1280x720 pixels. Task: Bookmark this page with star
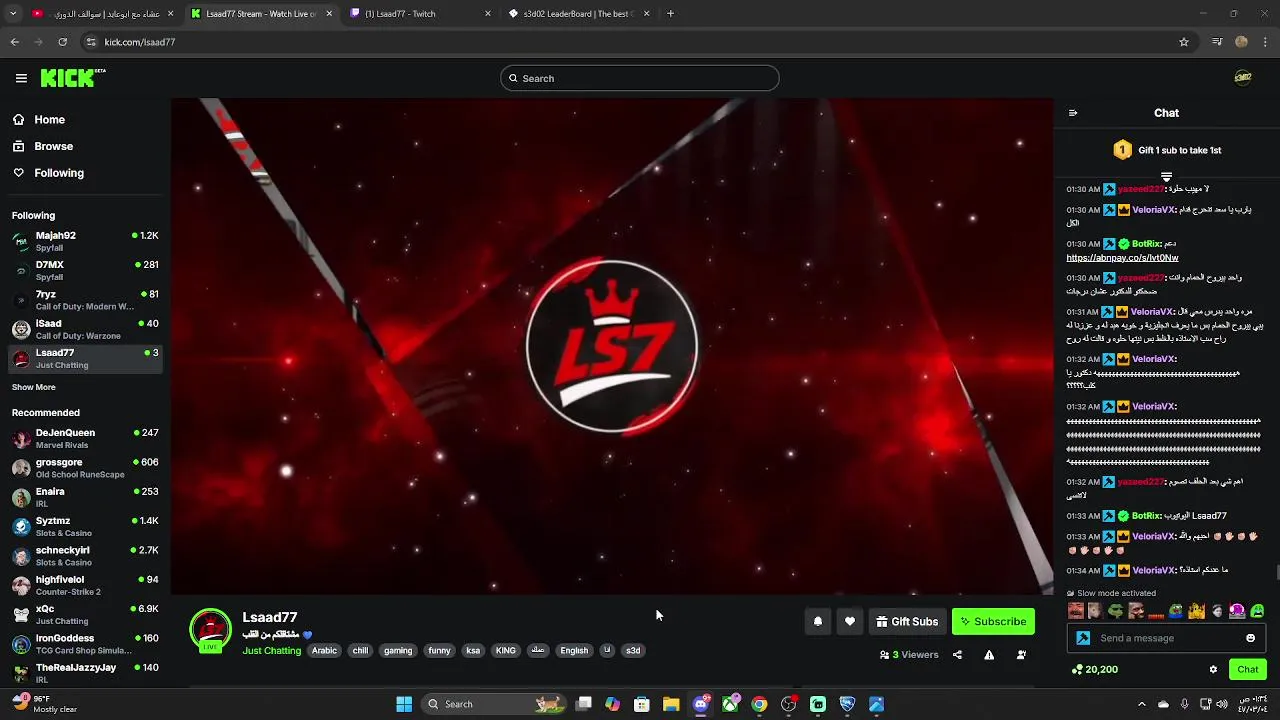coord(1184,42)
